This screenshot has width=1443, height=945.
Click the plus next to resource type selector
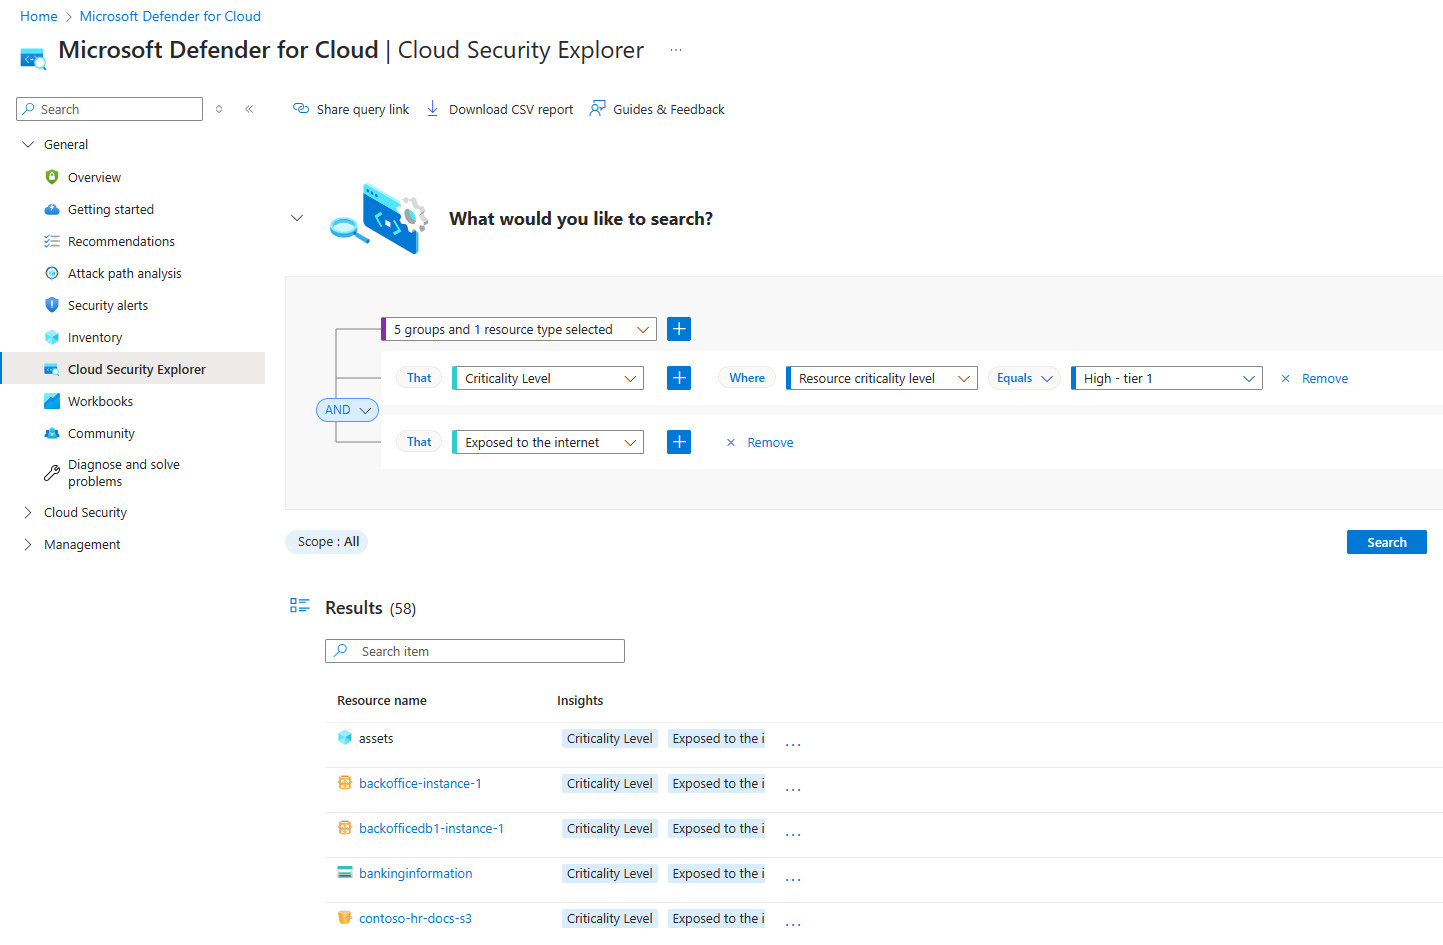(679, 329)
